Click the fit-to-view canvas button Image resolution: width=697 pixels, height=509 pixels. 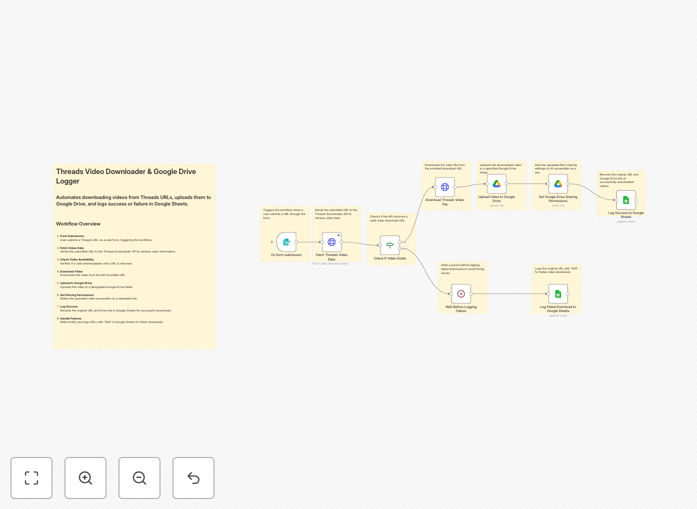click(32, 478)
